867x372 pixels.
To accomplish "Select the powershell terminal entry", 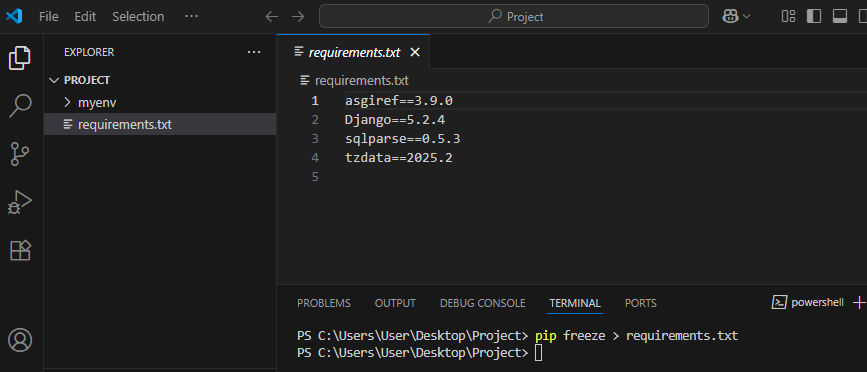I will coord(808,302).
